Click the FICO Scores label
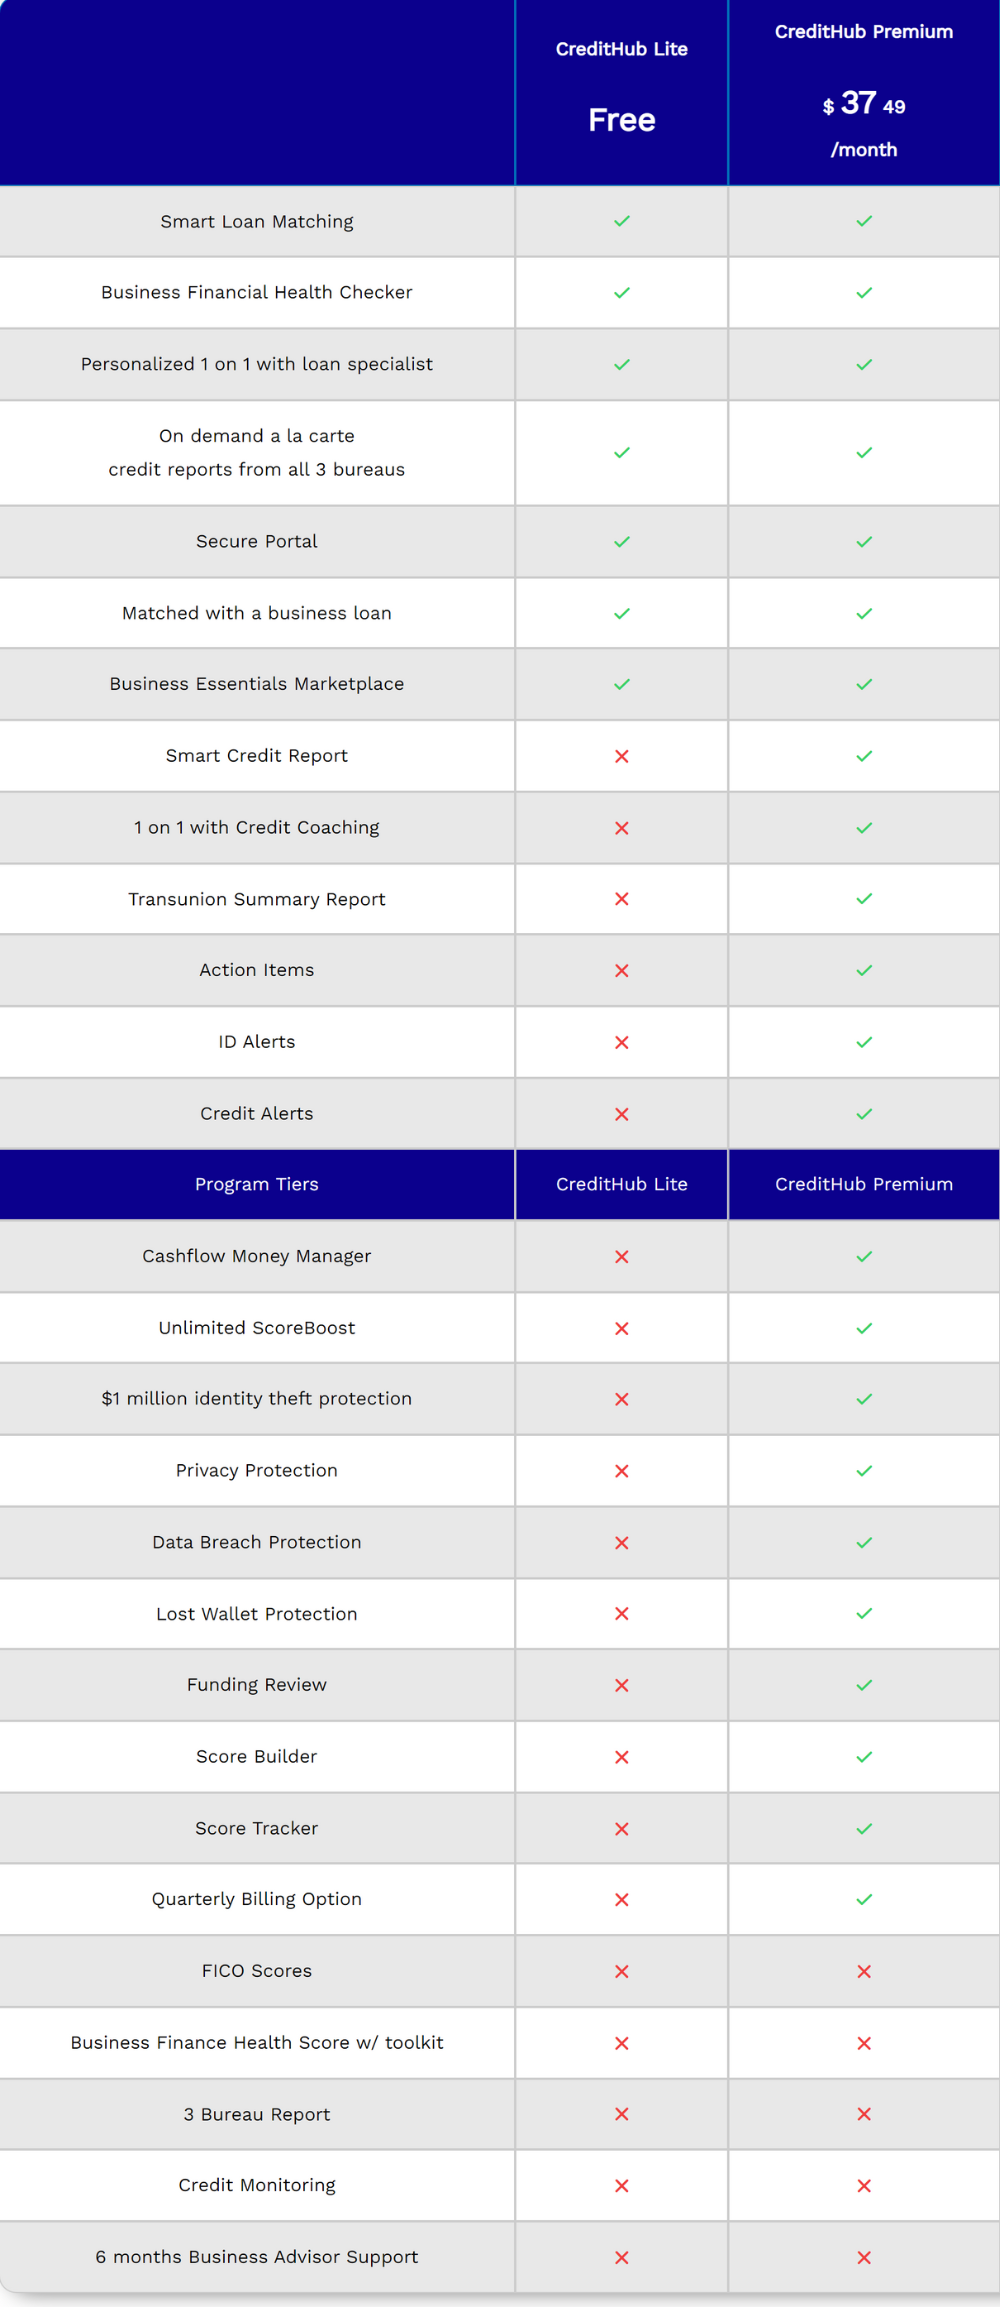This screenshot has height=2307, width=1000. coord(257,1971)
